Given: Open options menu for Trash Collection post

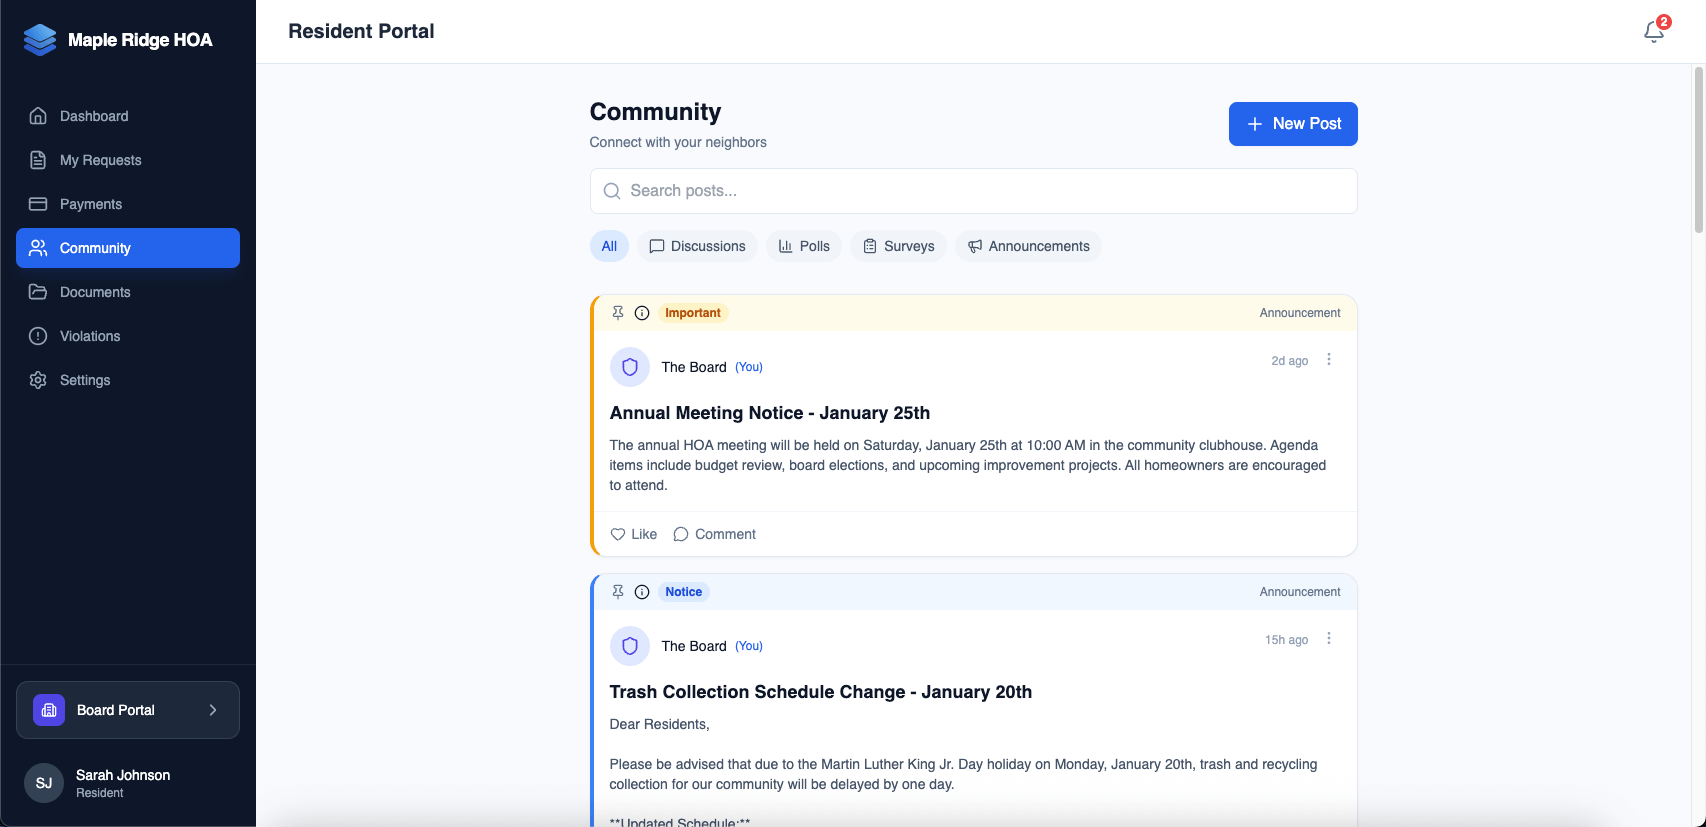Looking at the screenshot, I should click(1329, 639).
